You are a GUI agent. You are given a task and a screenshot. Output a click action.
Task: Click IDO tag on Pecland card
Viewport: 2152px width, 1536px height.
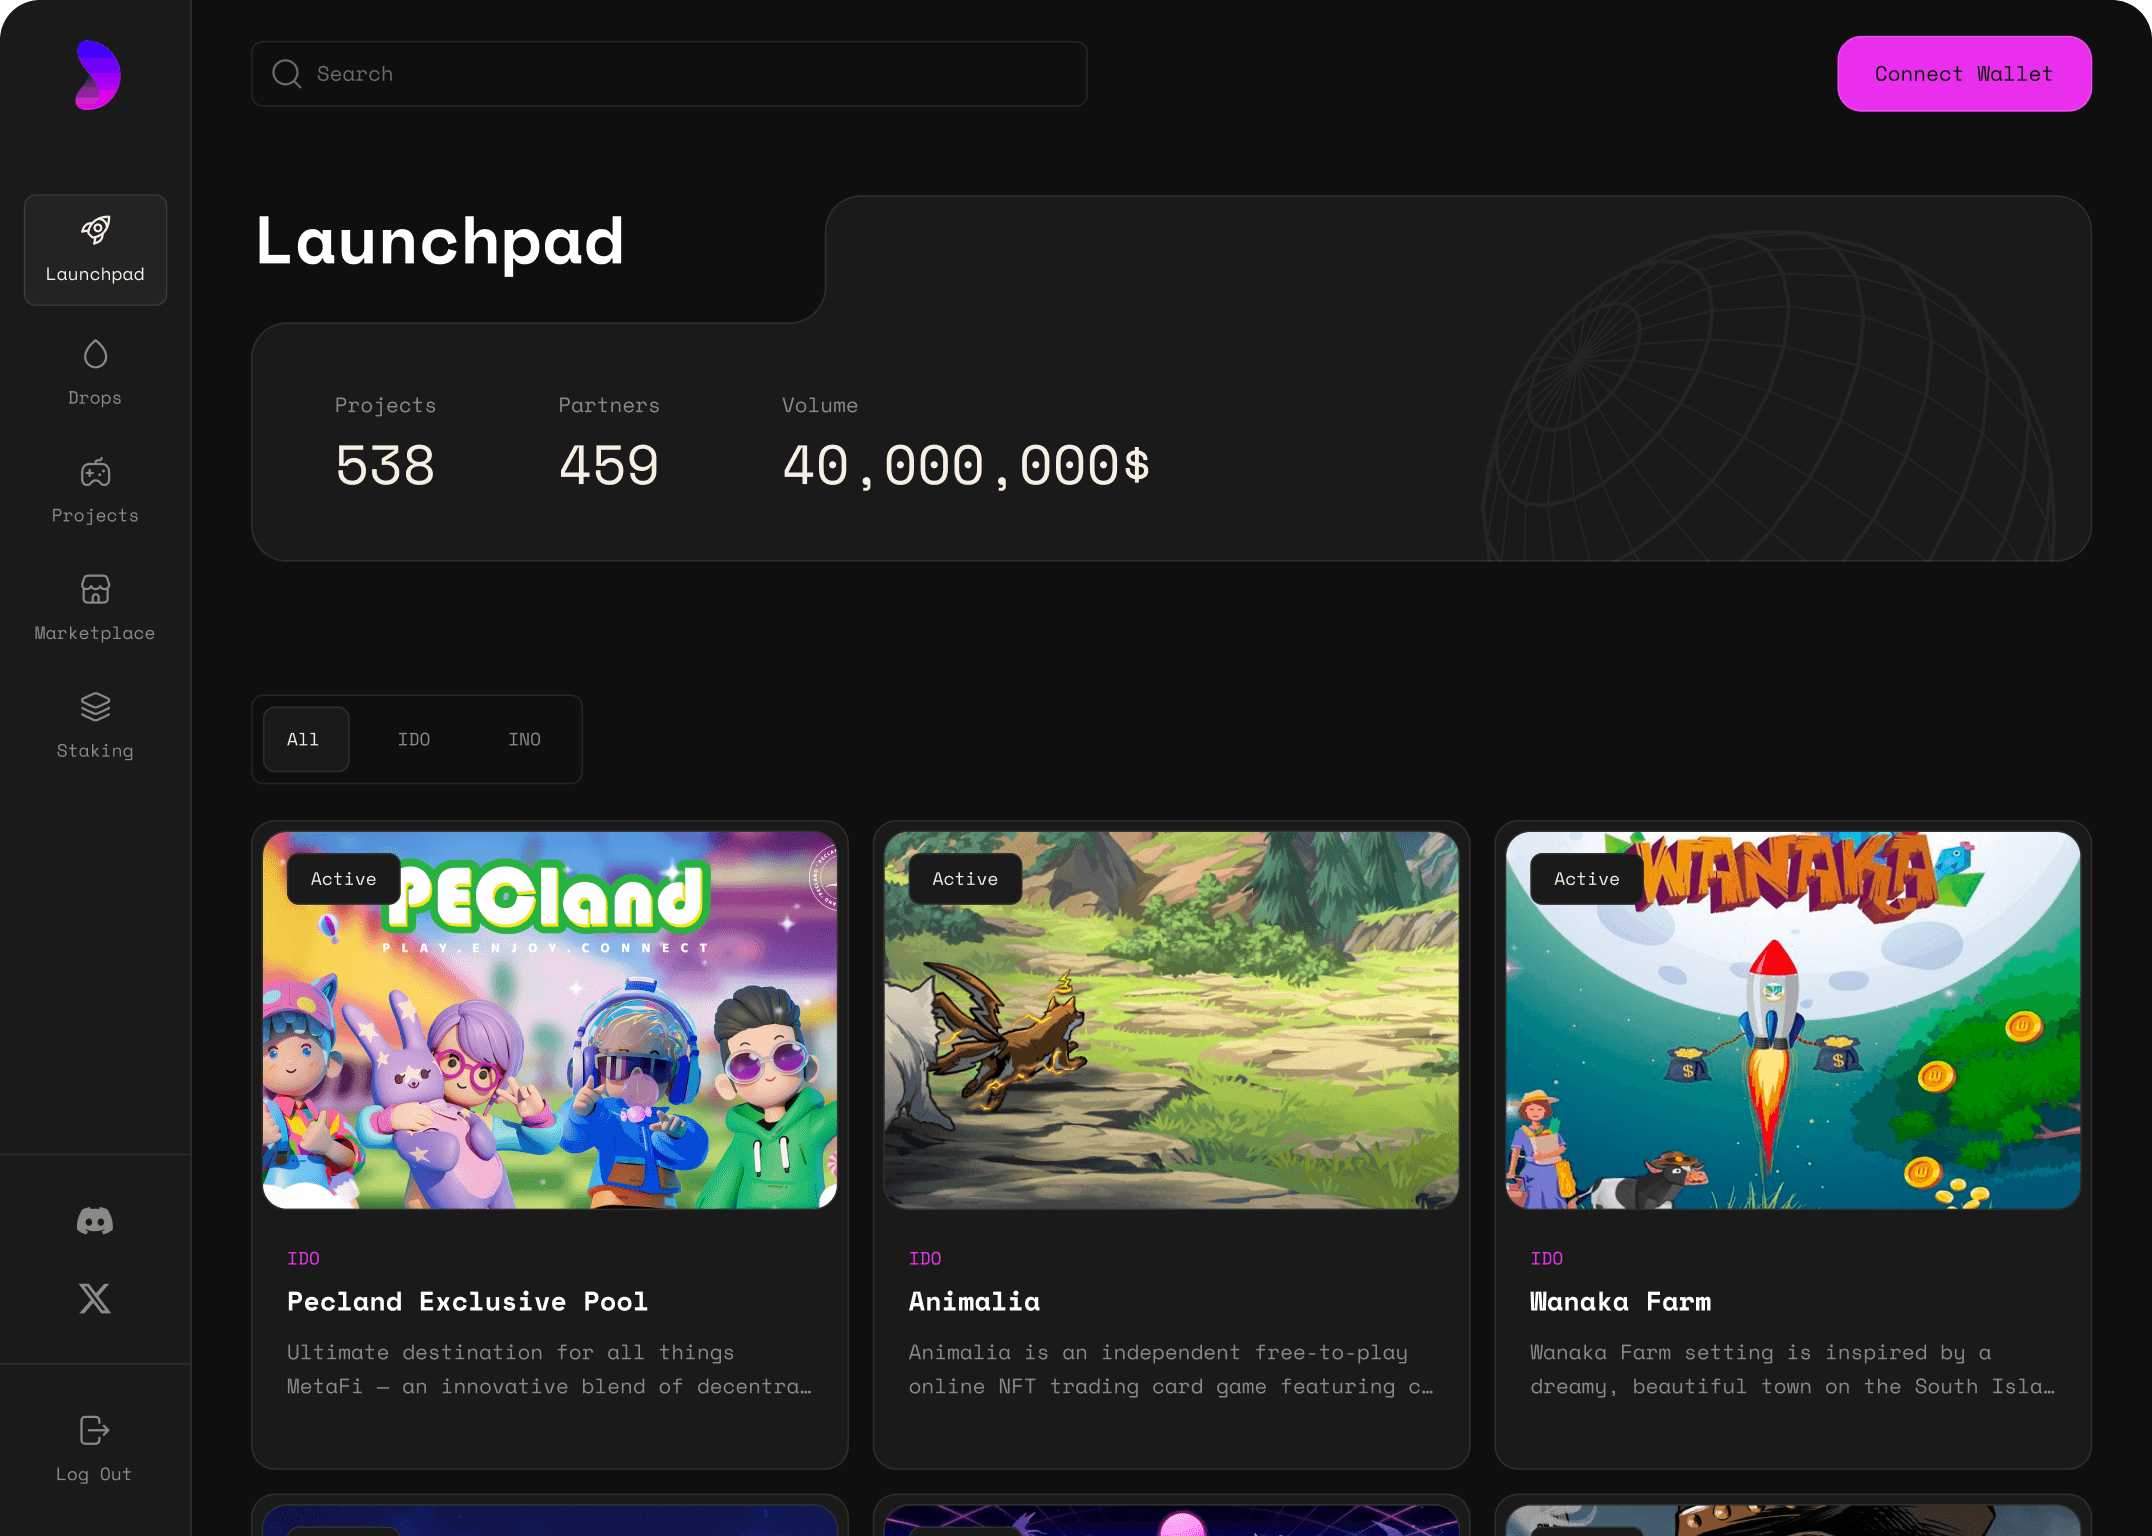coord(303,1258)
